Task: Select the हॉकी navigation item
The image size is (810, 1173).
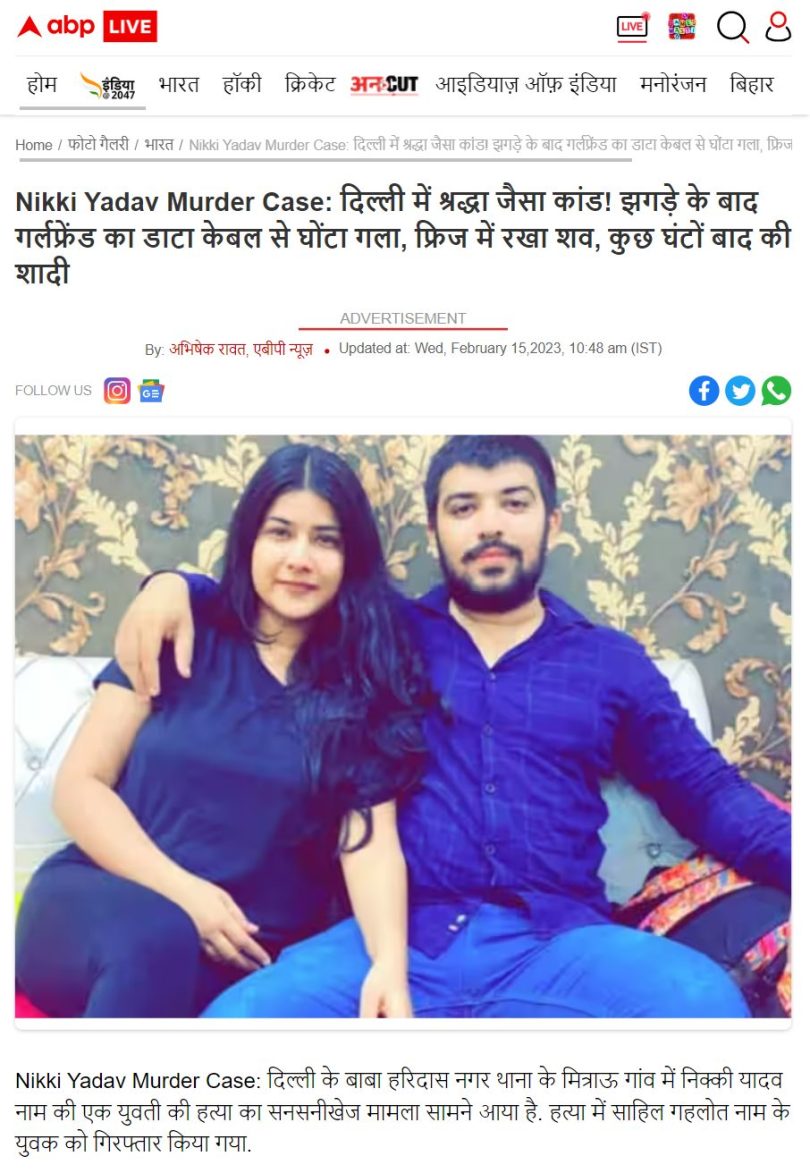Action: click(242, 84)
